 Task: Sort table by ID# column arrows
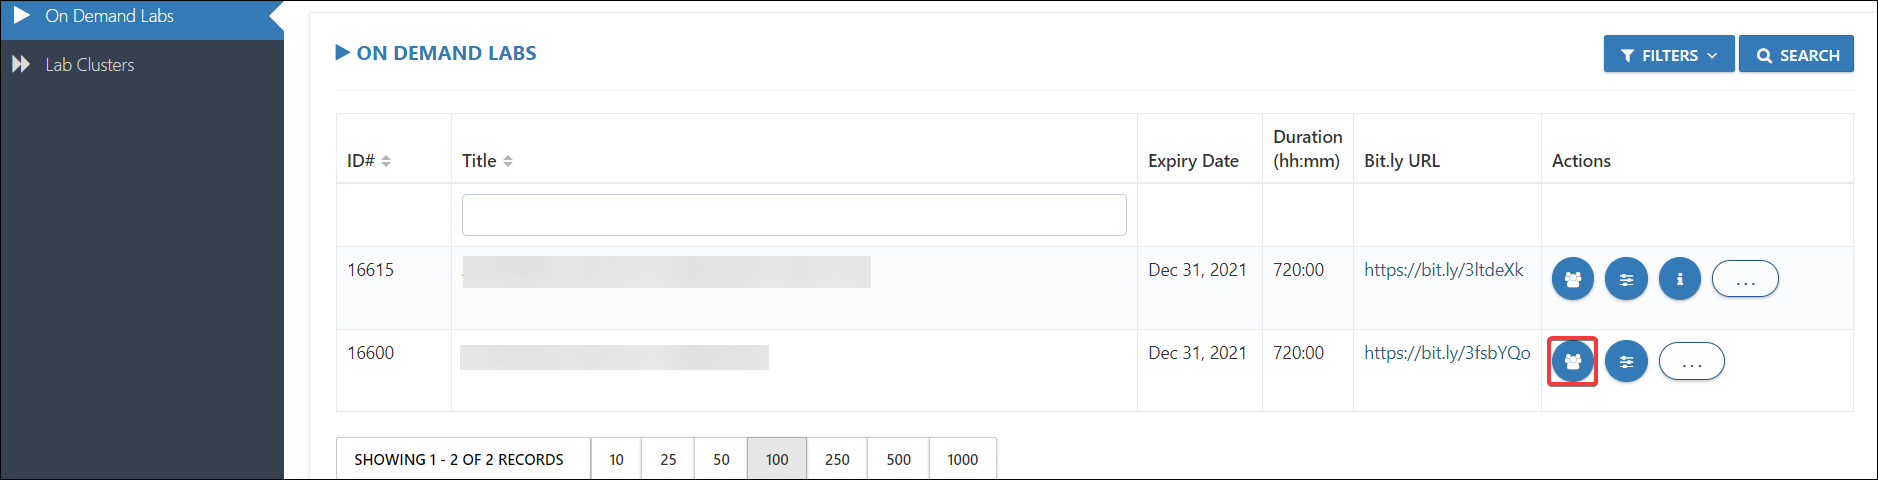point(386,161)
